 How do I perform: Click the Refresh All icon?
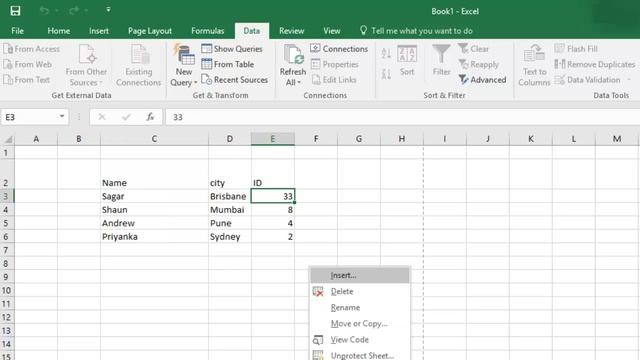[x=293, y=54]
